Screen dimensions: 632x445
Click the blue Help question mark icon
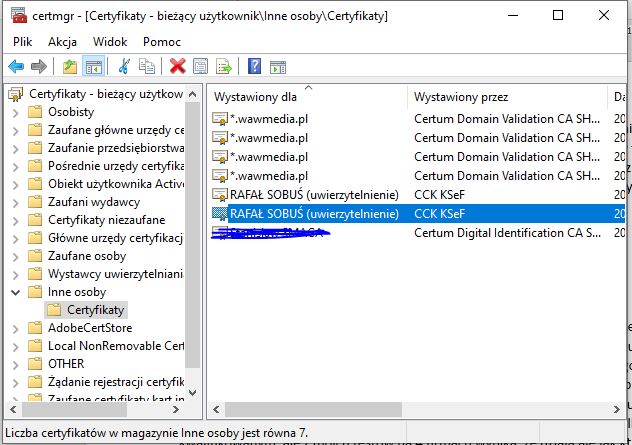(x=254, y=66)
